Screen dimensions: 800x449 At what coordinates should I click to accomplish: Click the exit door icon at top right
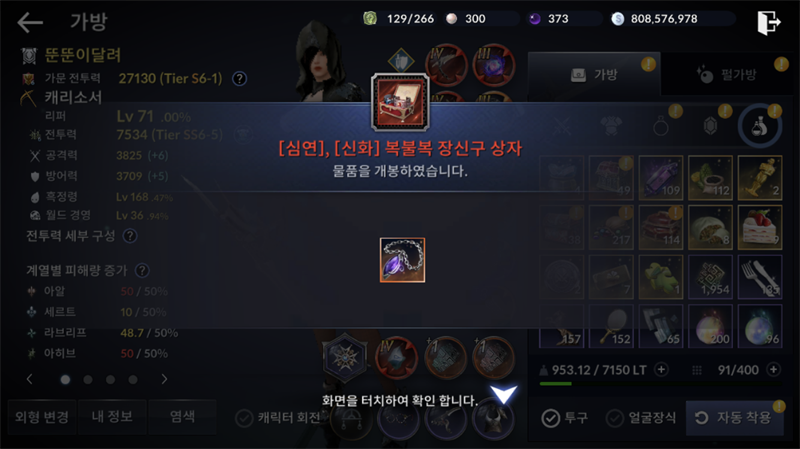768,22
